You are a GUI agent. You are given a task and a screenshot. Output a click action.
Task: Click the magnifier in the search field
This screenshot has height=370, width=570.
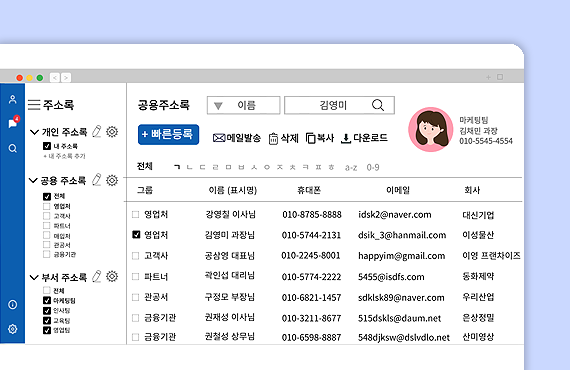(x=378, y=105)
